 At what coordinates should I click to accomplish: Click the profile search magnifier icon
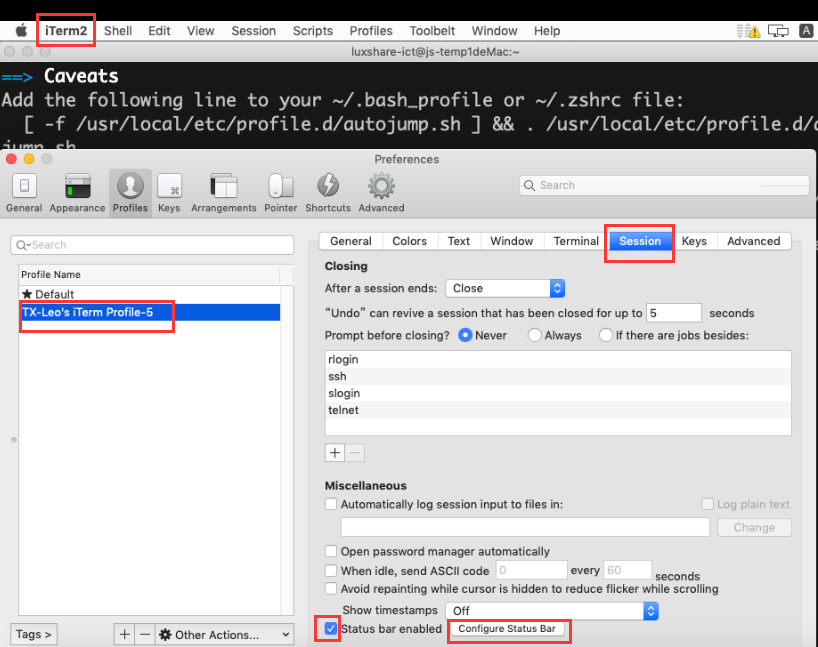[22, 245]
